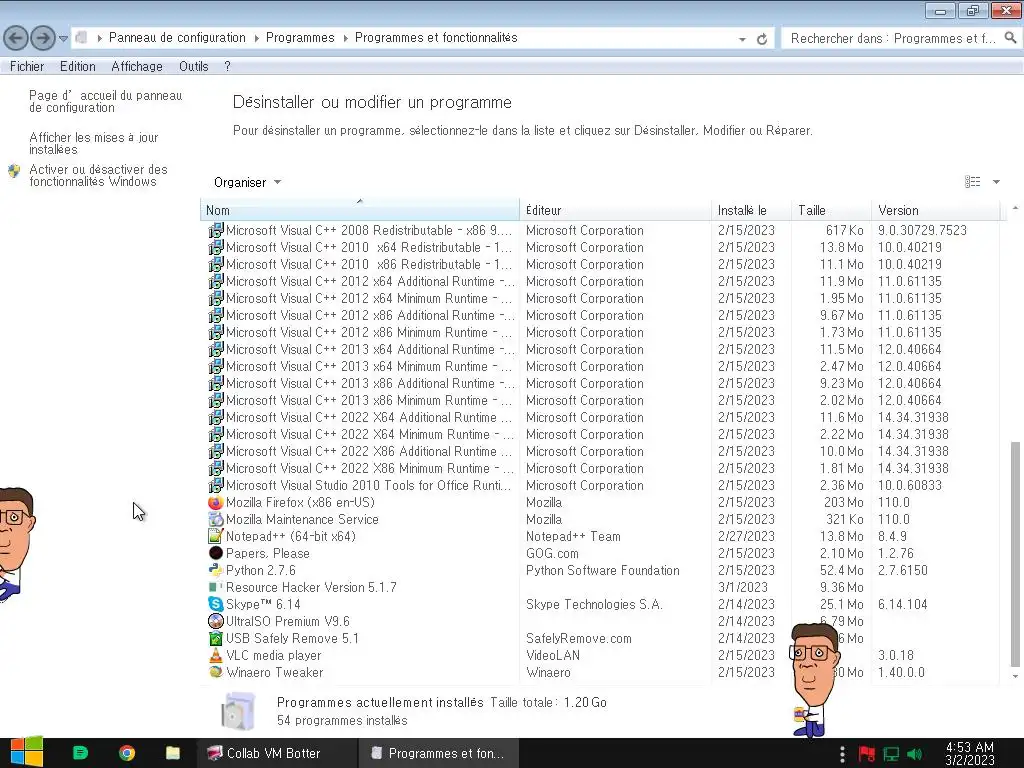This screenshot has height=768, width=1024.
Task: Open the Fichier menu
Action: pos(27,66)
